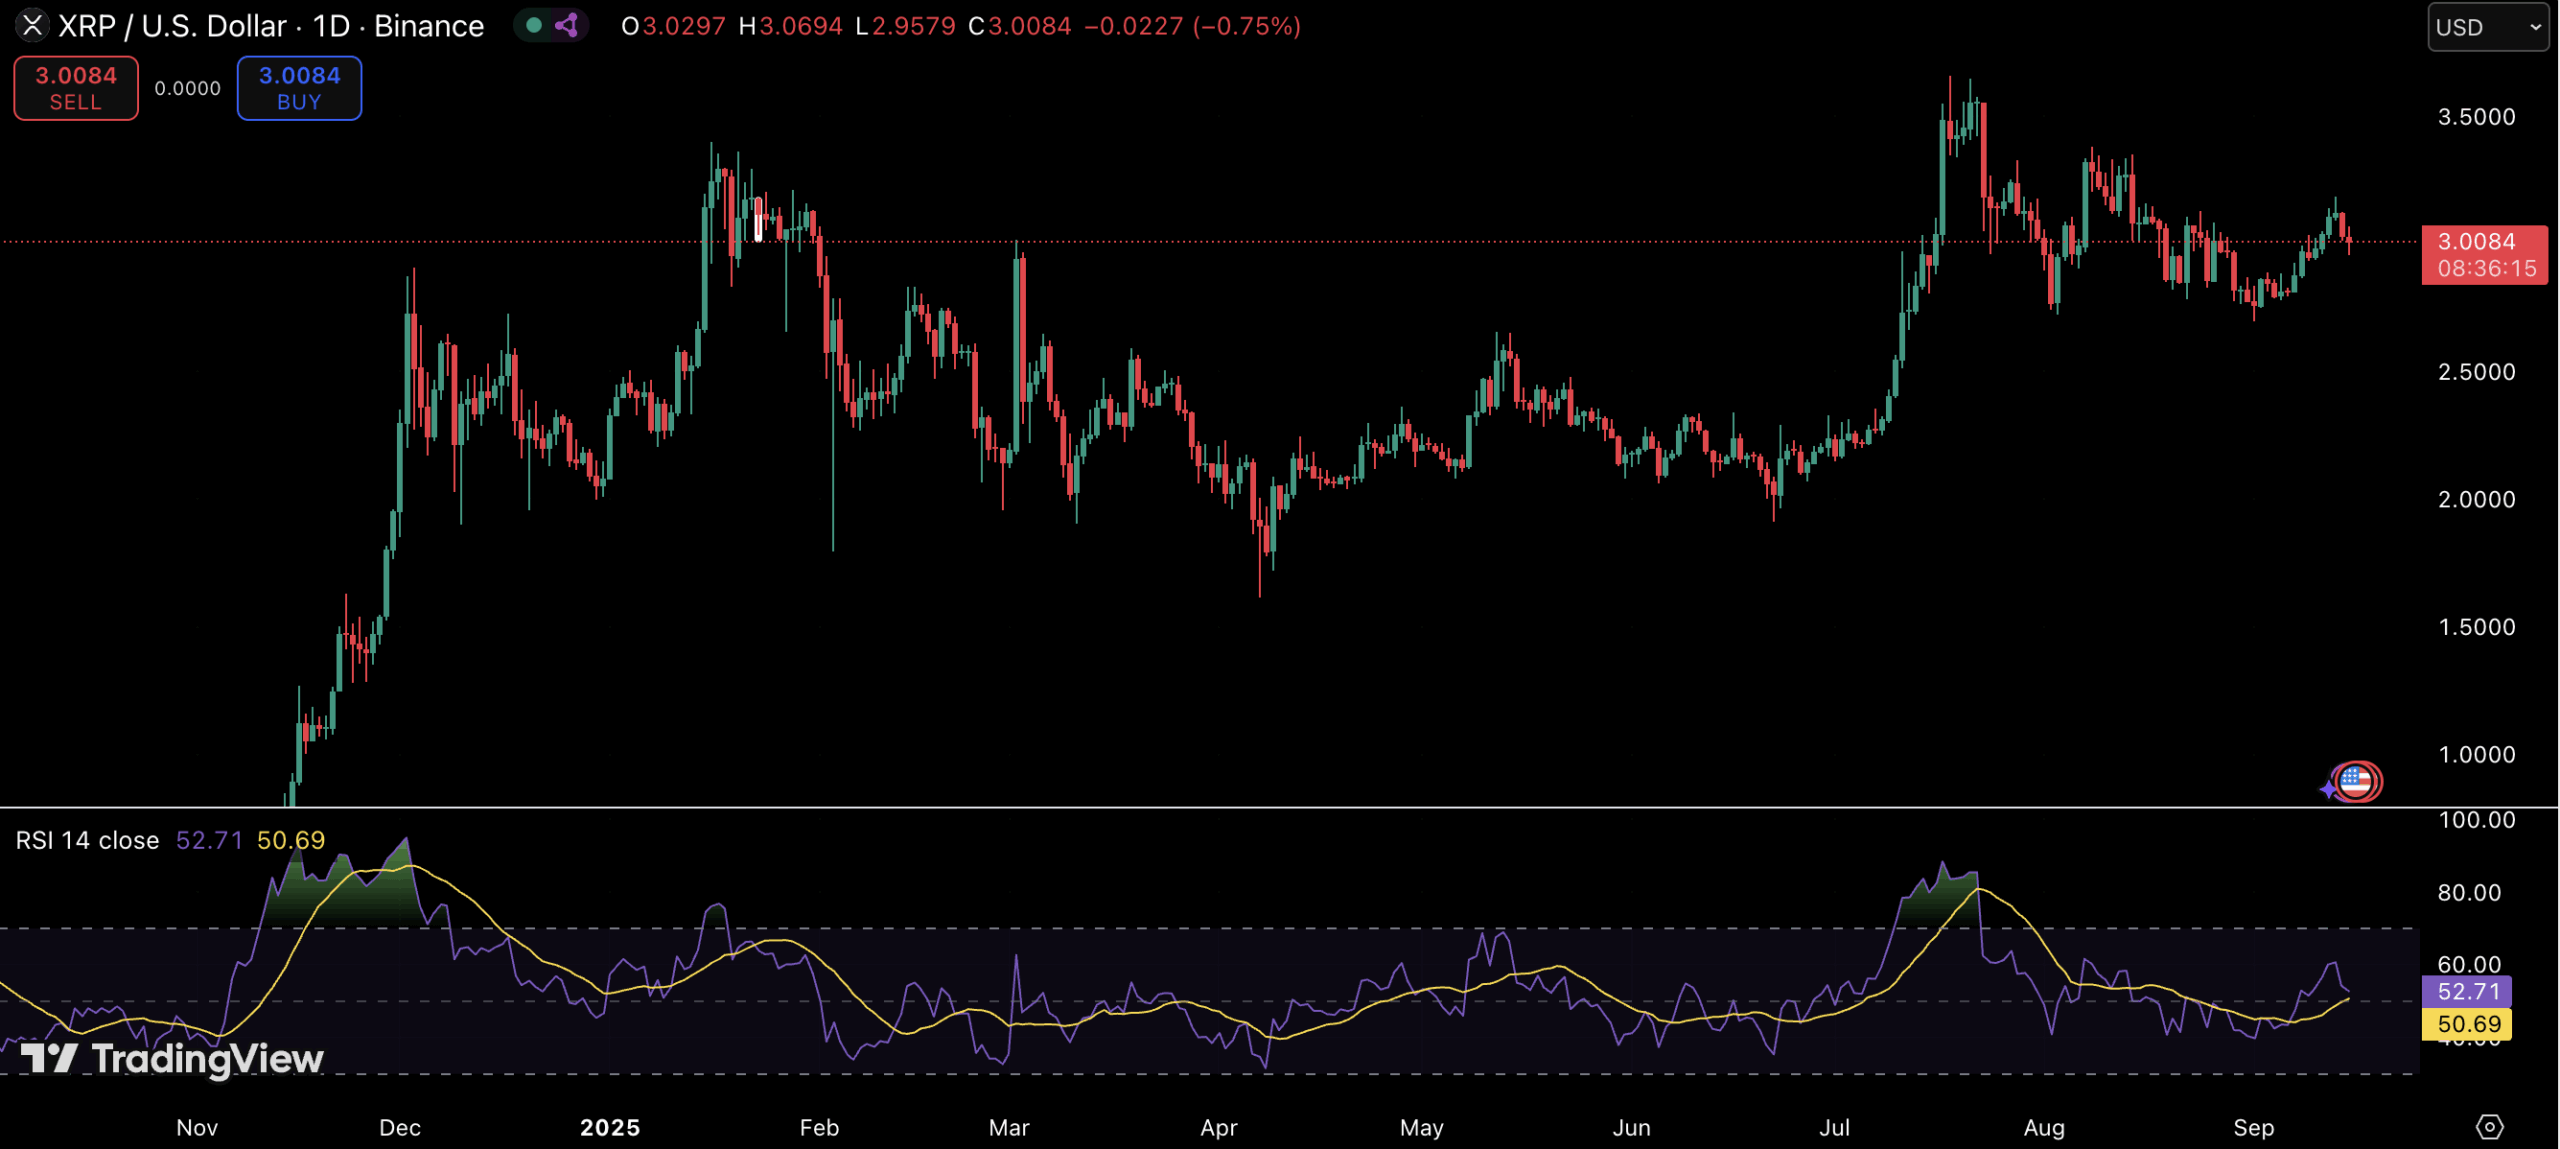This screenshot has height=1149, width=2560.
Task: Click the SELL 3.0084 button
Action: [76, 88]
